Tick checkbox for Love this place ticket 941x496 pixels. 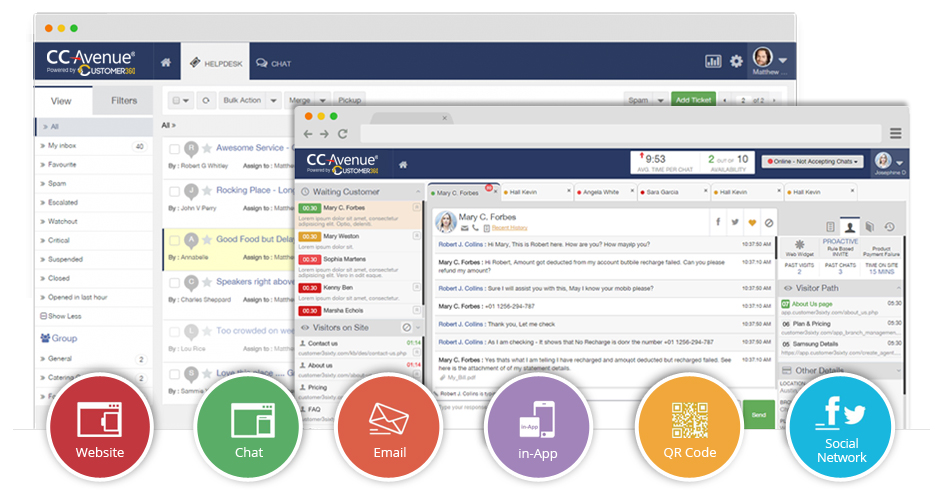[174, 374]
